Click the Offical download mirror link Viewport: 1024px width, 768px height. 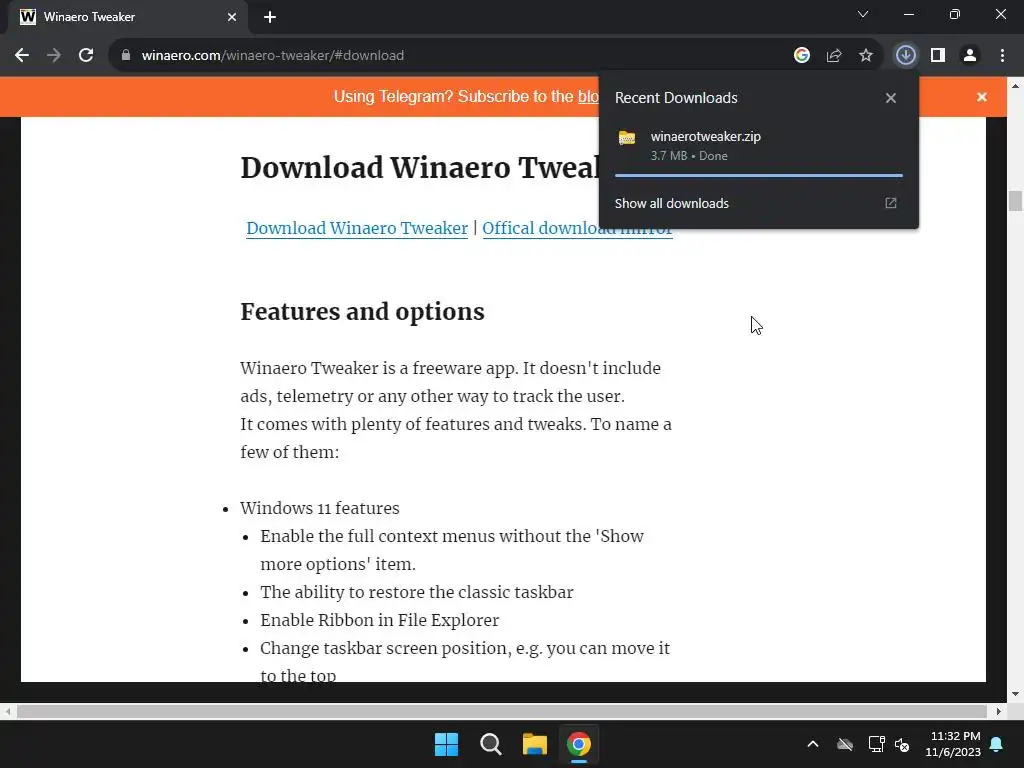[x=577, y=228]
